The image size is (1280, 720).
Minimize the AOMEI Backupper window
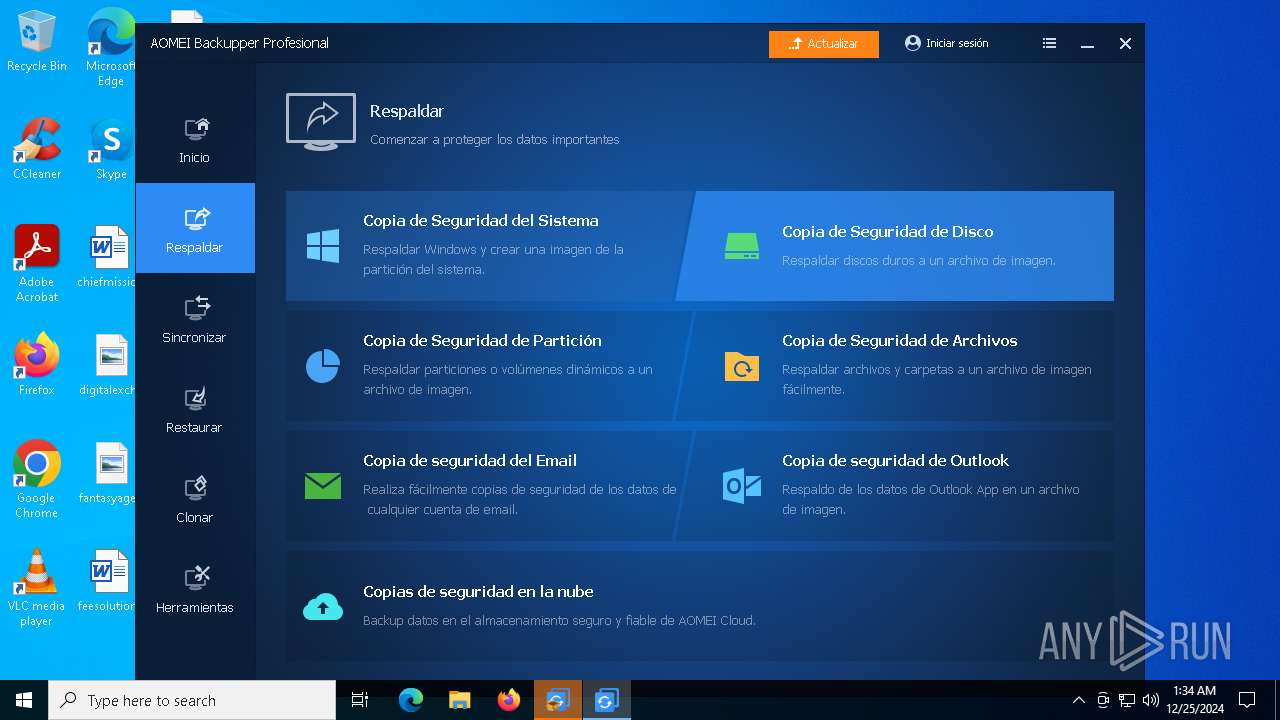coord(1087,44)
